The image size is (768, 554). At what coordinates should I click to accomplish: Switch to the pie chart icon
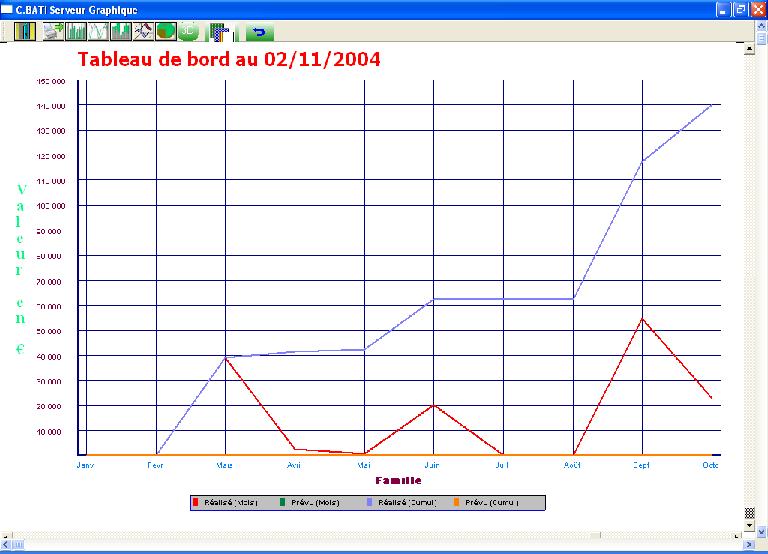tap(166, 31)
